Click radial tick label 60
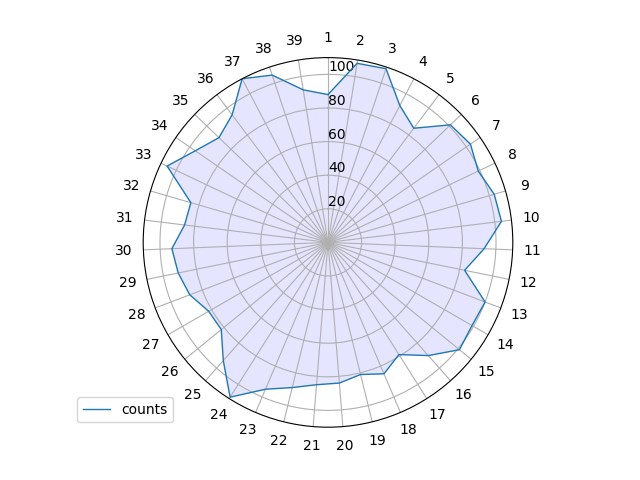Viewport: 640px width, 480px height. coord(337,134)
